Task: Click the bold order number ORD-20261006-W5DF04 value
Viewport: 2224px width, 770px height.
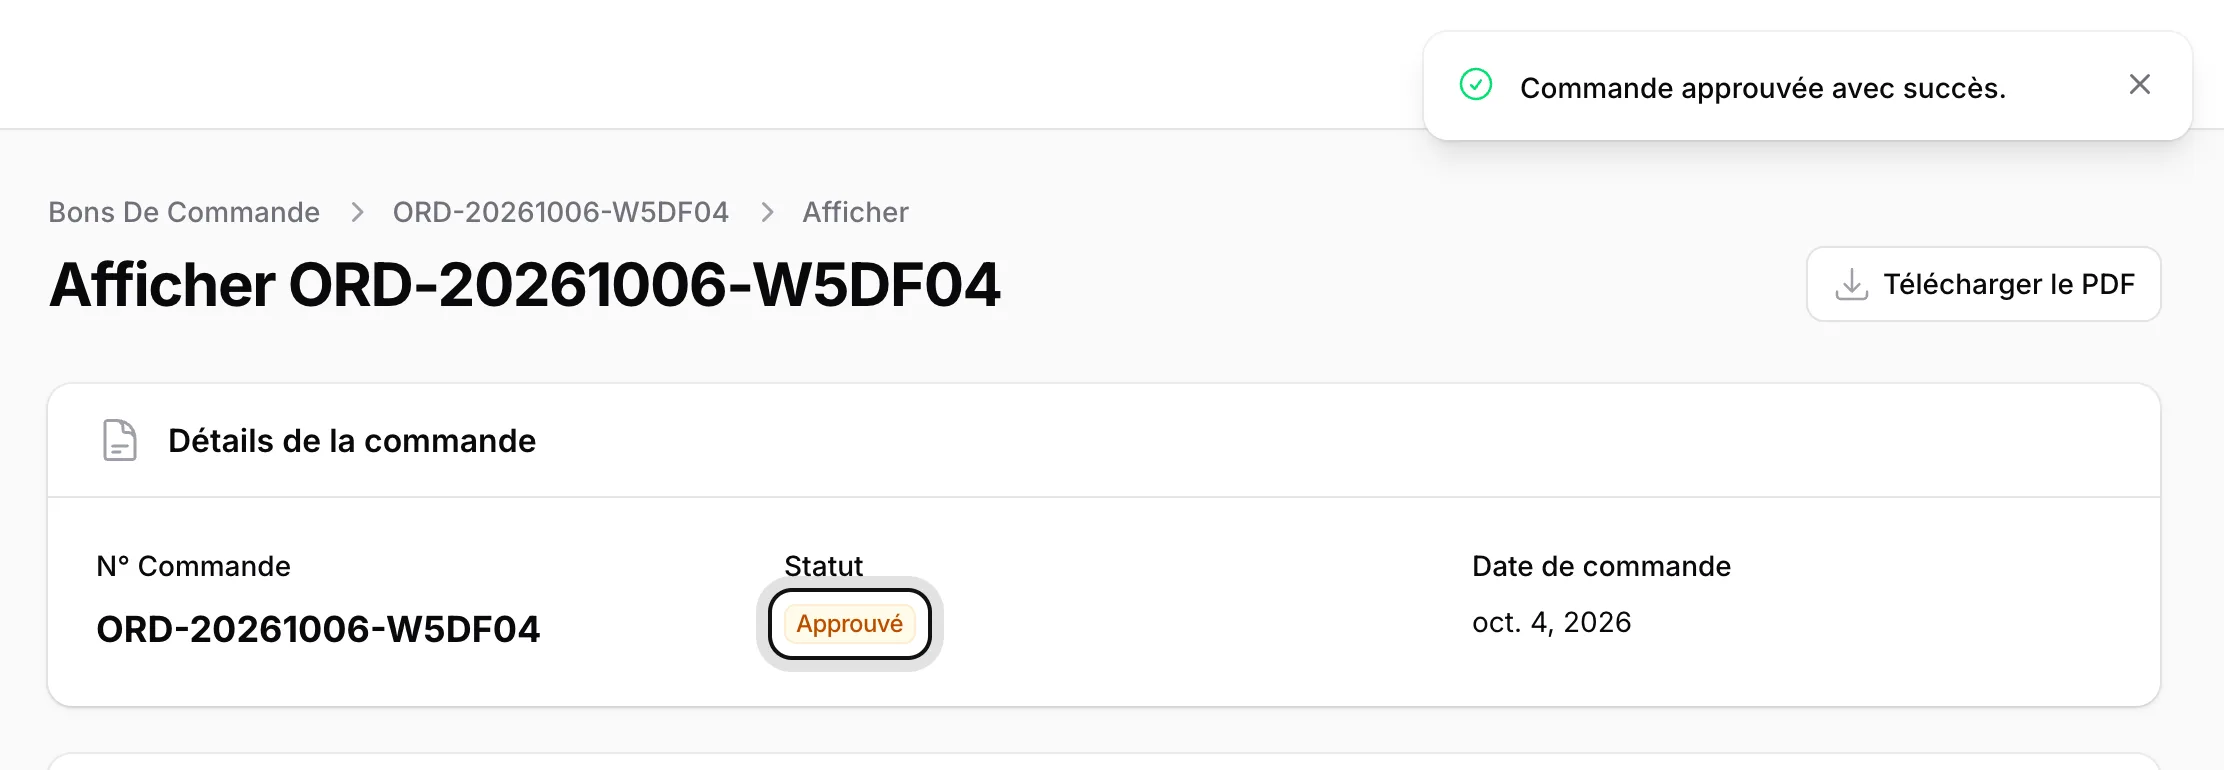Action: point(318,629)
